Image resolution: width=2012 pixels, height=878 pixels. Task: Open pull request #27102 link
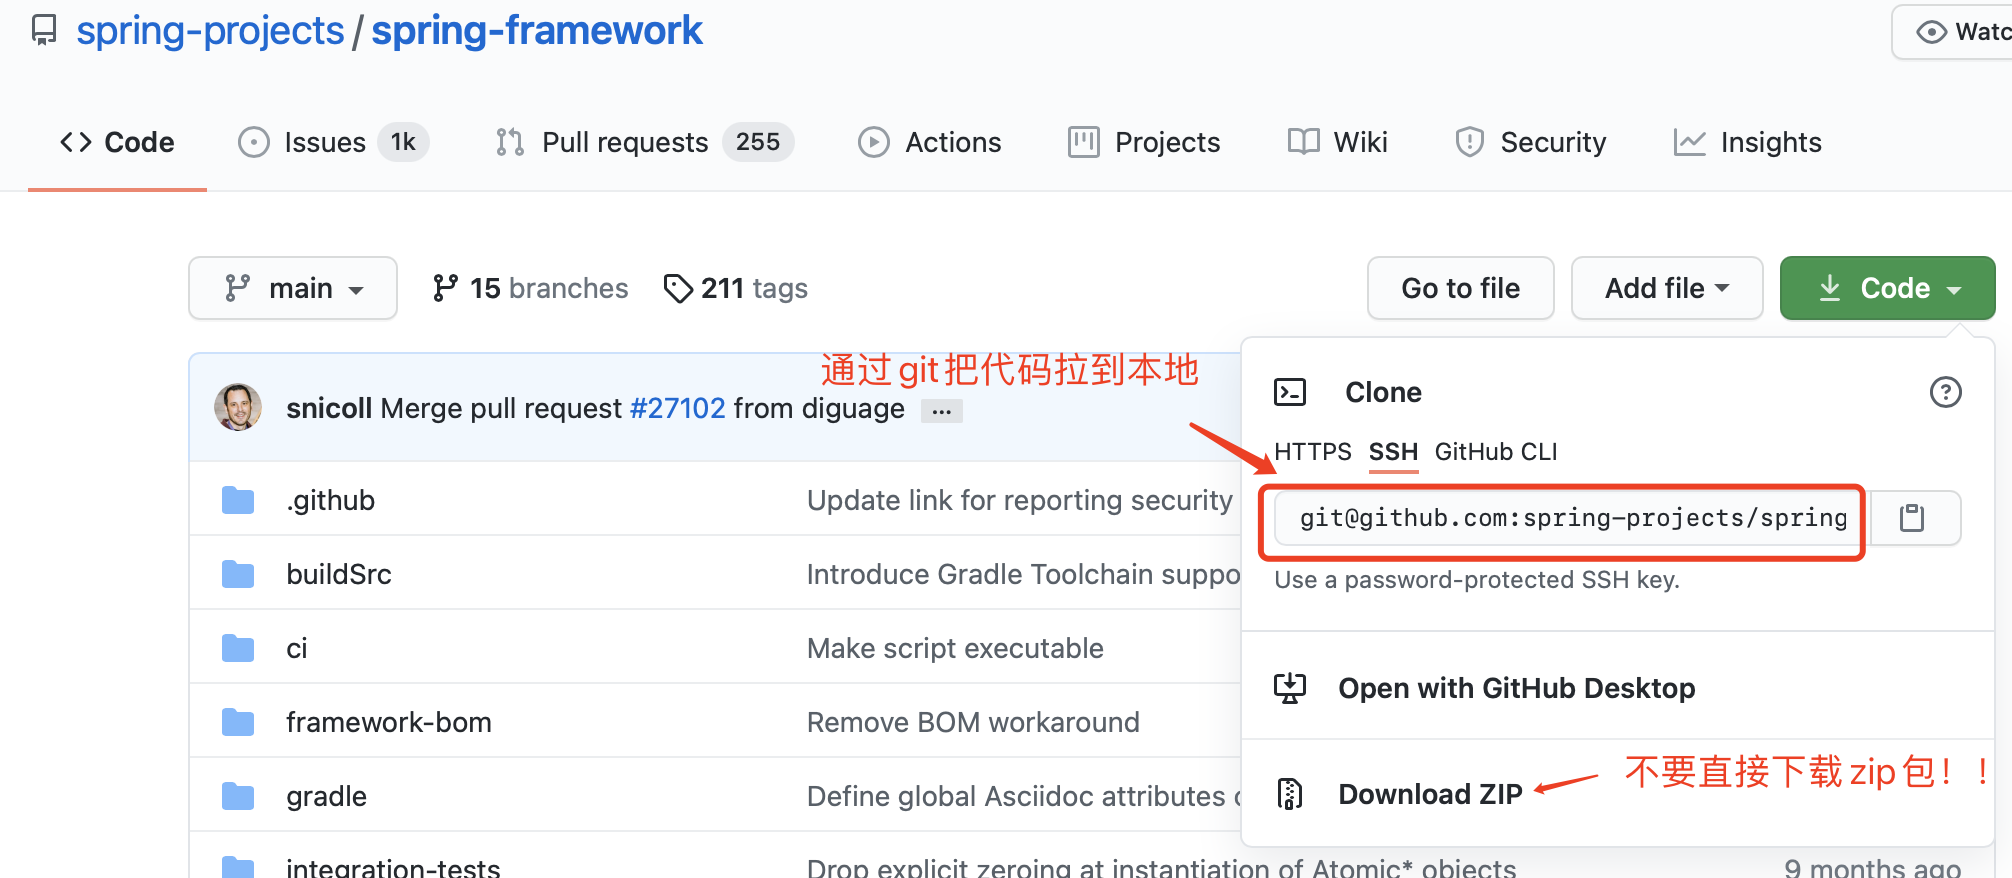pyautogui.click(x=678, y=408)
